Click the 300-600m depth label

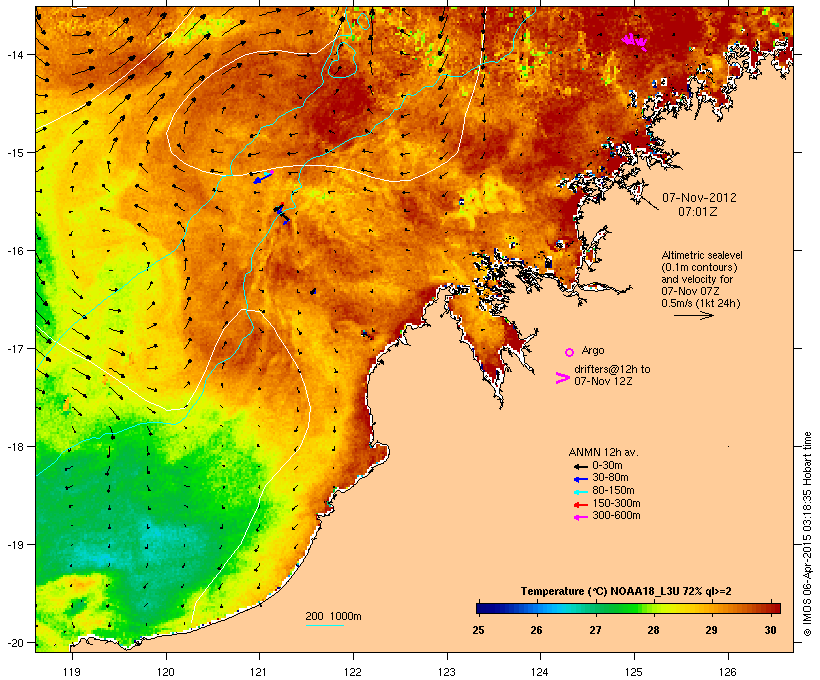[616, 516]
